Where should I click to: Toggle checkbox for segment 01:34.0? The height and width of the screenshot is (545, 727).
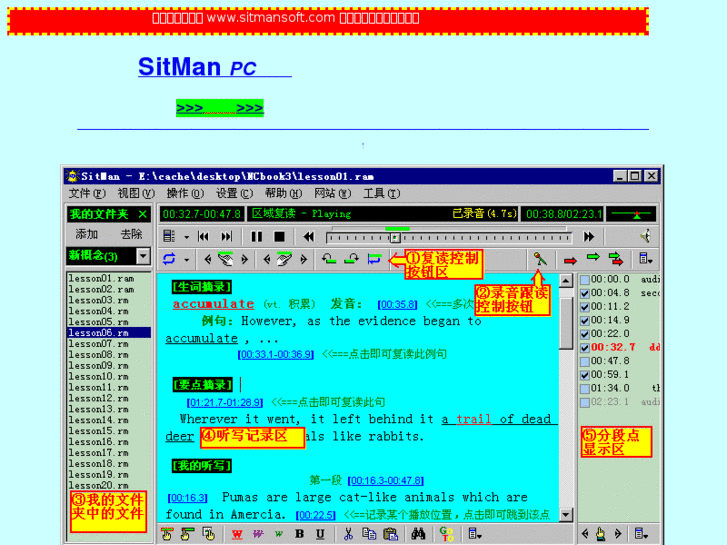coord(585,388)
